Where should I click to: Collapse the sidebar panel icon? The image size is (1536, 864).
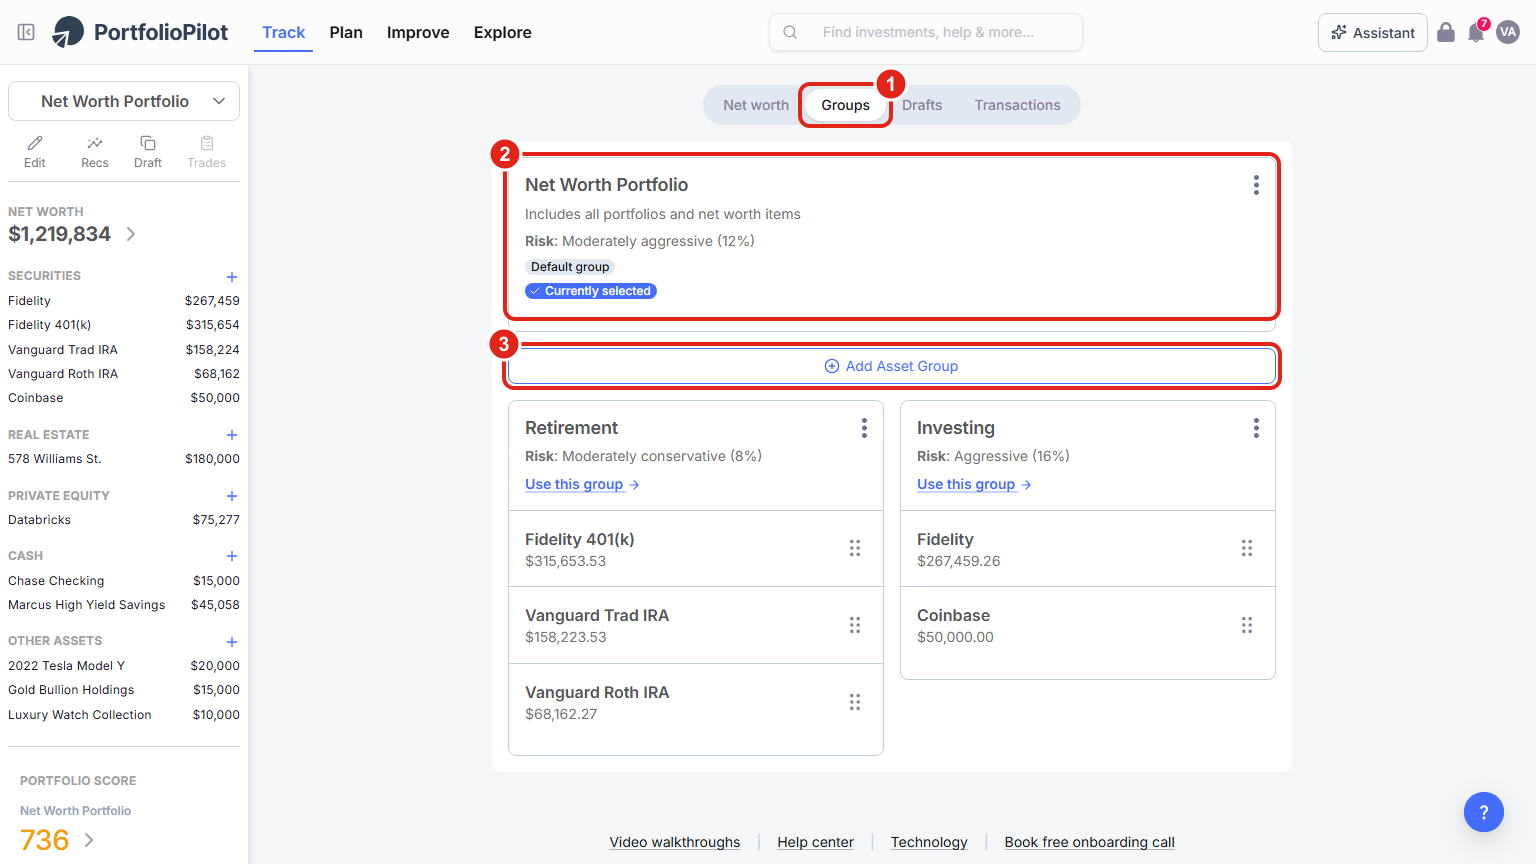pyautogui.click(x=27, y=32)
